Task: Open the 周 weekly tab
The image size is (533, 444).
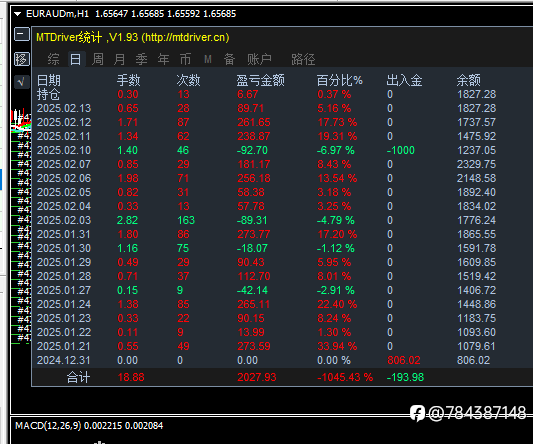Action: tap(98, 59)
